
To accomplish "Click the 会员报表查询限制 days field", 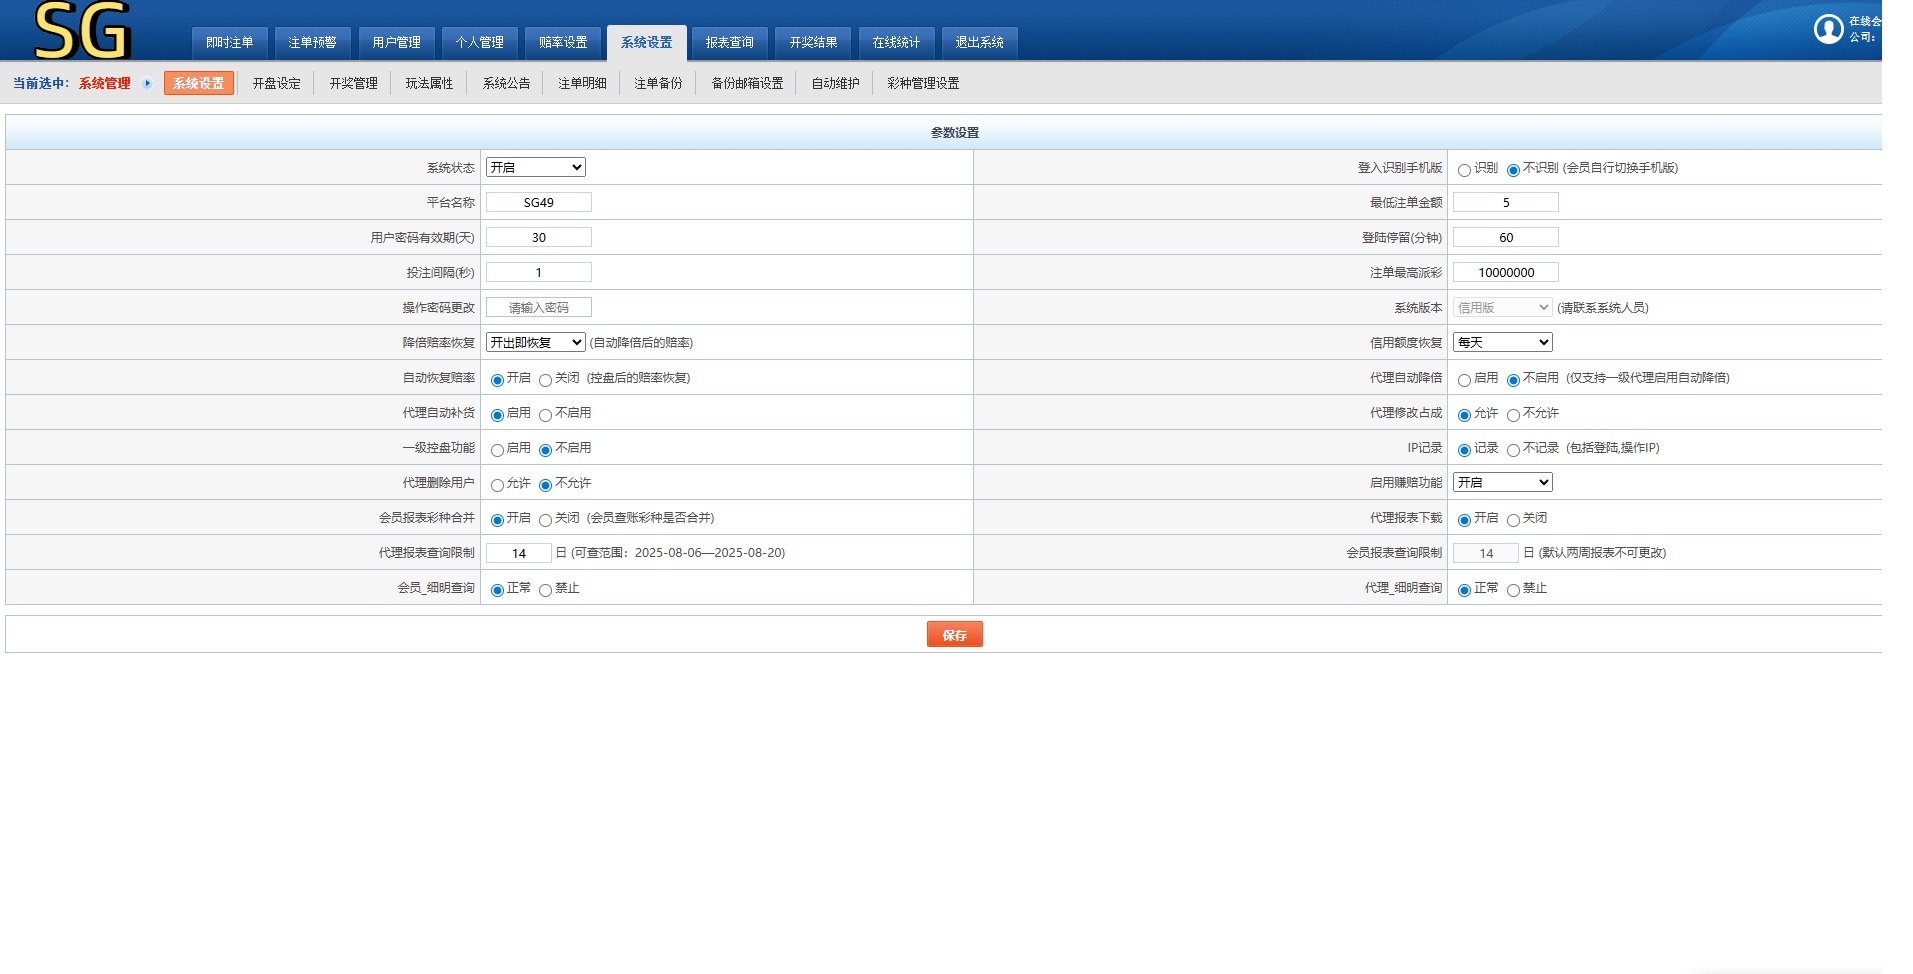I will pyautogui.click(x=1485, y=553).
